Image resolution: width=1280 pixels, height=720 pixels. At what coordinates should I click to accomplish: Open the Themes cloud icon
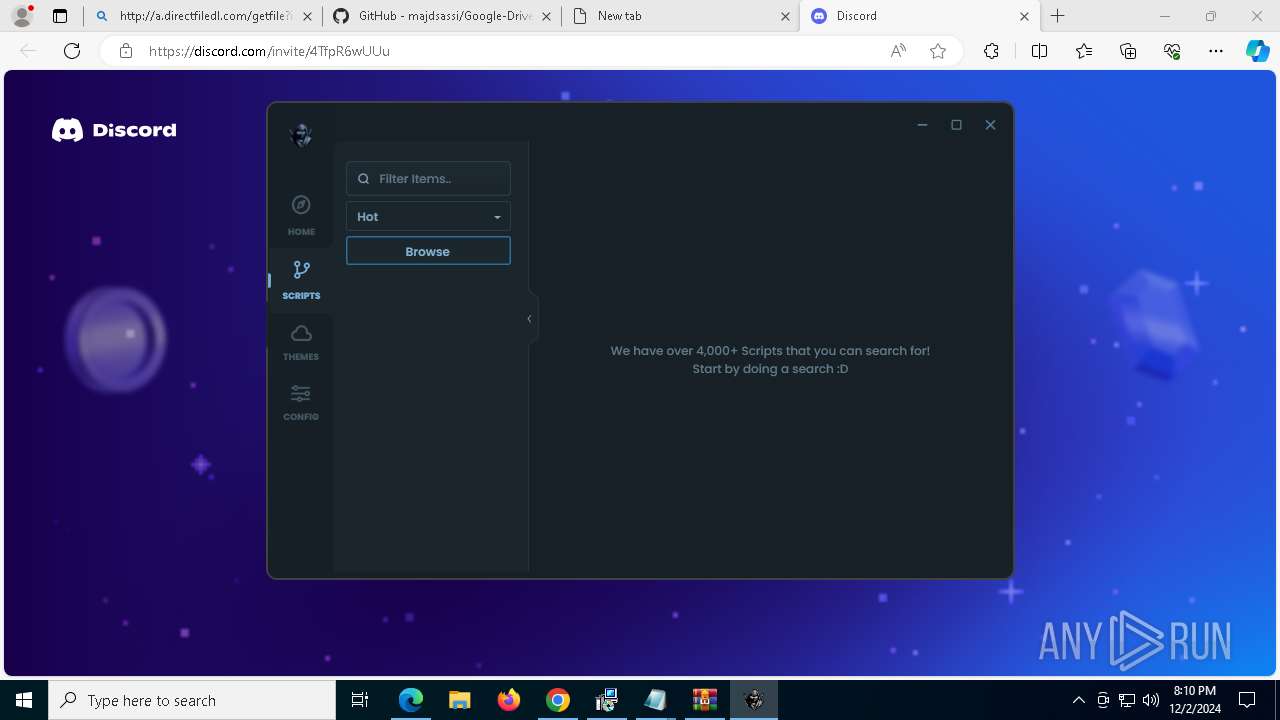[301, 333]
